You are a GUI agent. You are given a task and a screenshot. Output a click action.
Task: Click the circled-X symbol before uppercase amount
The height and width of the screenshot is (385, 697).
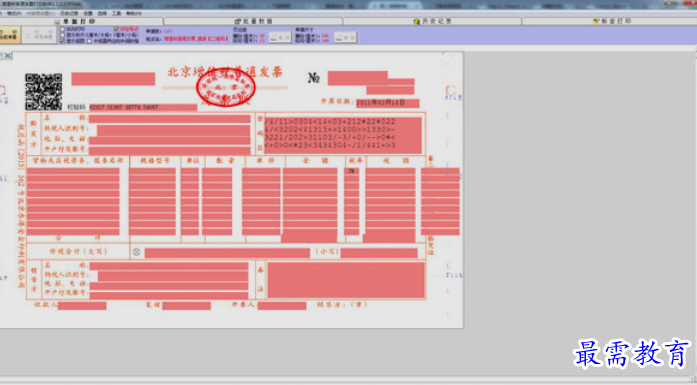[x=136, y=252]
